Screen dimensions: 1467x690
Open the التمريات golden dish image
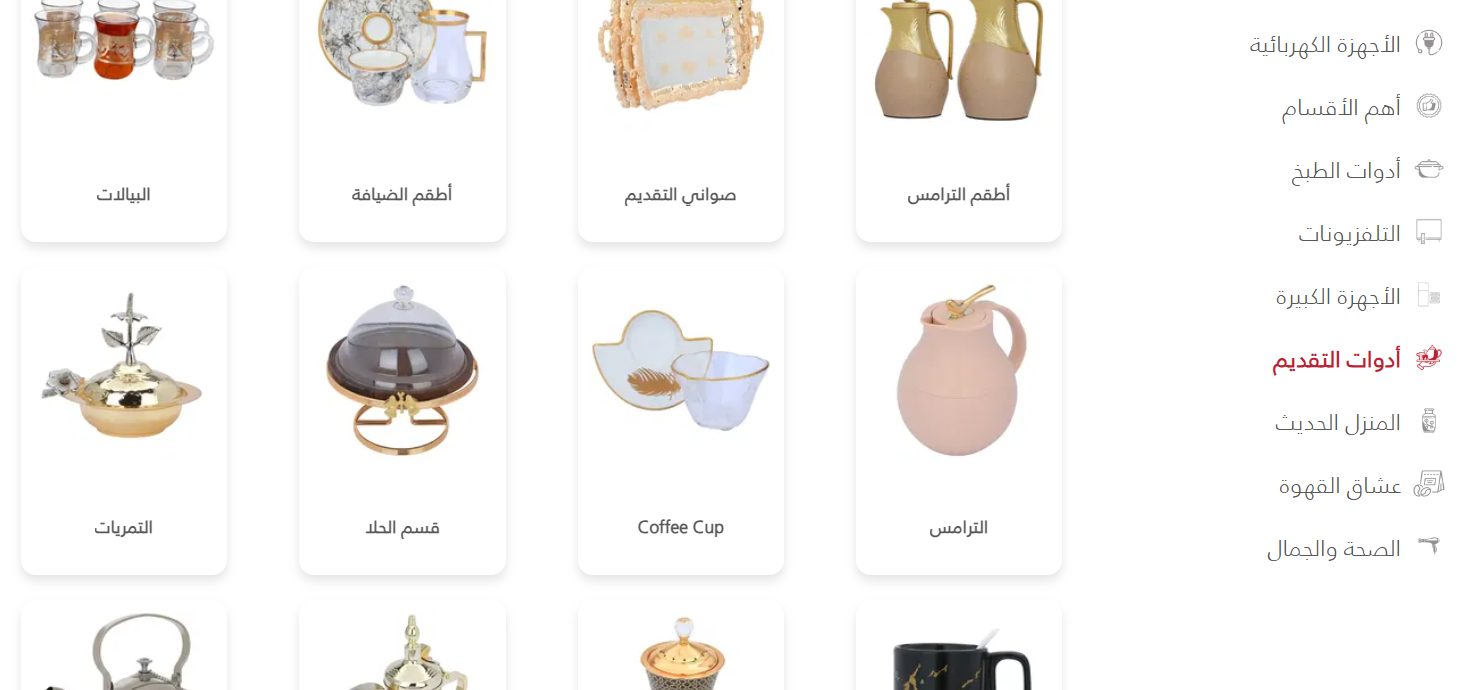[x=123, y=367]
